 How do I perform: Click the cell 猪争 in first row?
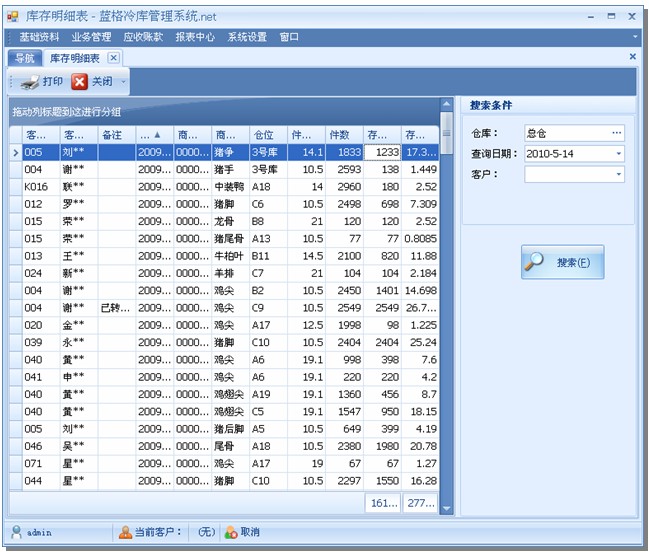click(x=230, y=152)
